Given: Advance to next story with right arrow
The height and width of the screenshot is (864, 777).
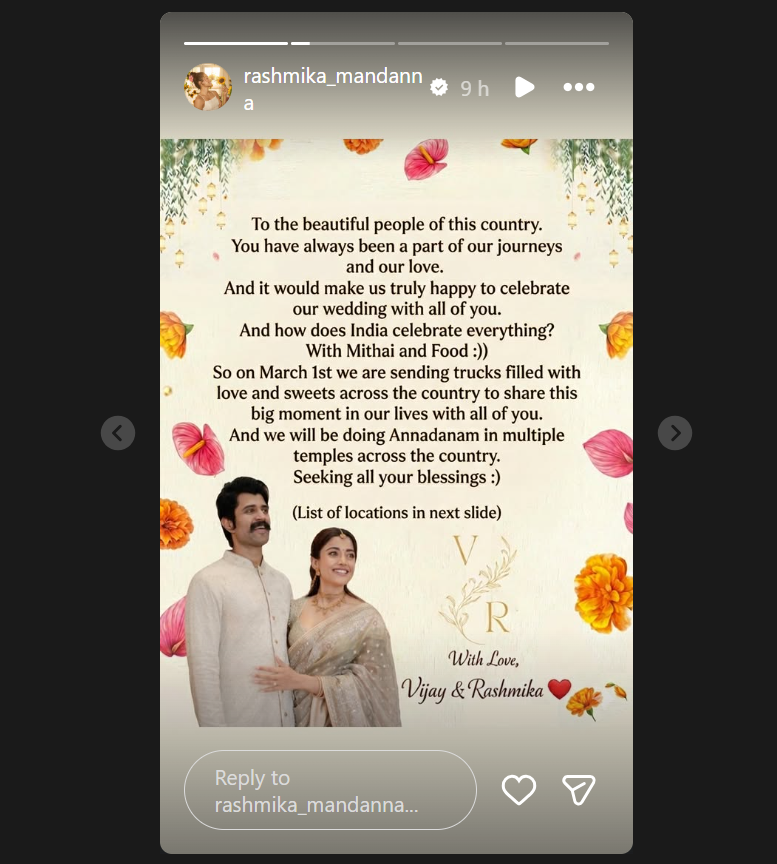Looking at the screenshot, I should [675, 433].
